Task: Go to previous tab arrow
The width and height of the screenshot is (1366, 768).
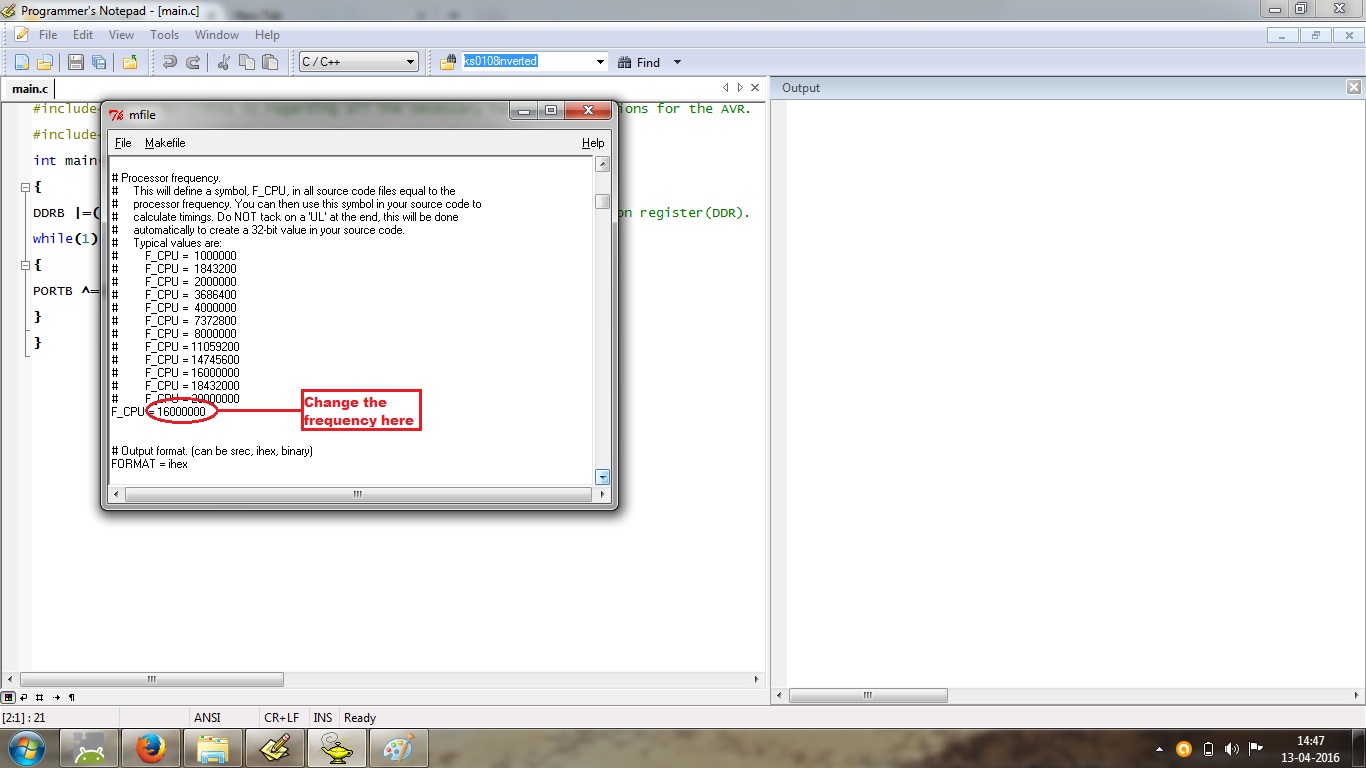Action: point(726,88)
